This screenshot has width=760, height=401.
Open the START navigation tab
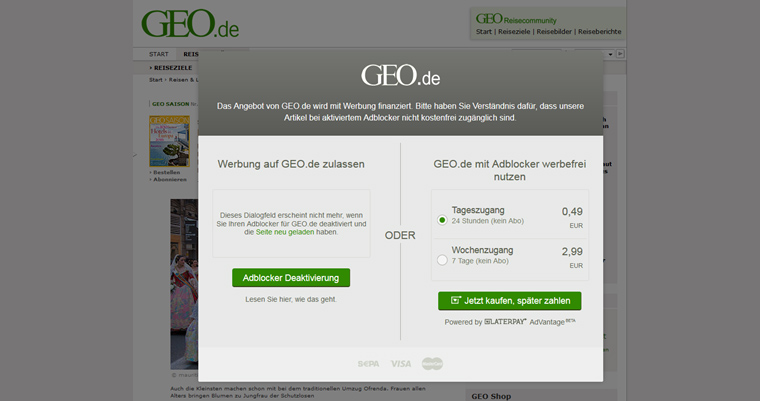click(x=158, y=54)
